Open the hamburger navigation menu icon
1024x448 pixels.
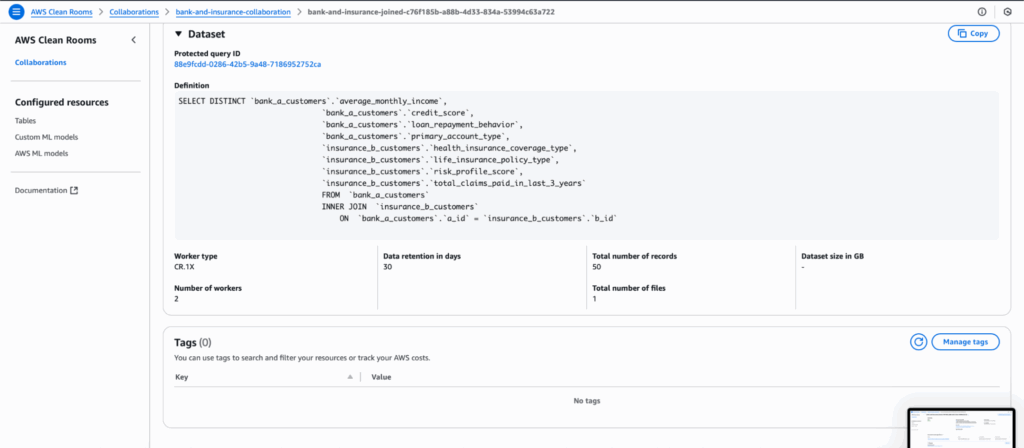[x=16, y=12]
